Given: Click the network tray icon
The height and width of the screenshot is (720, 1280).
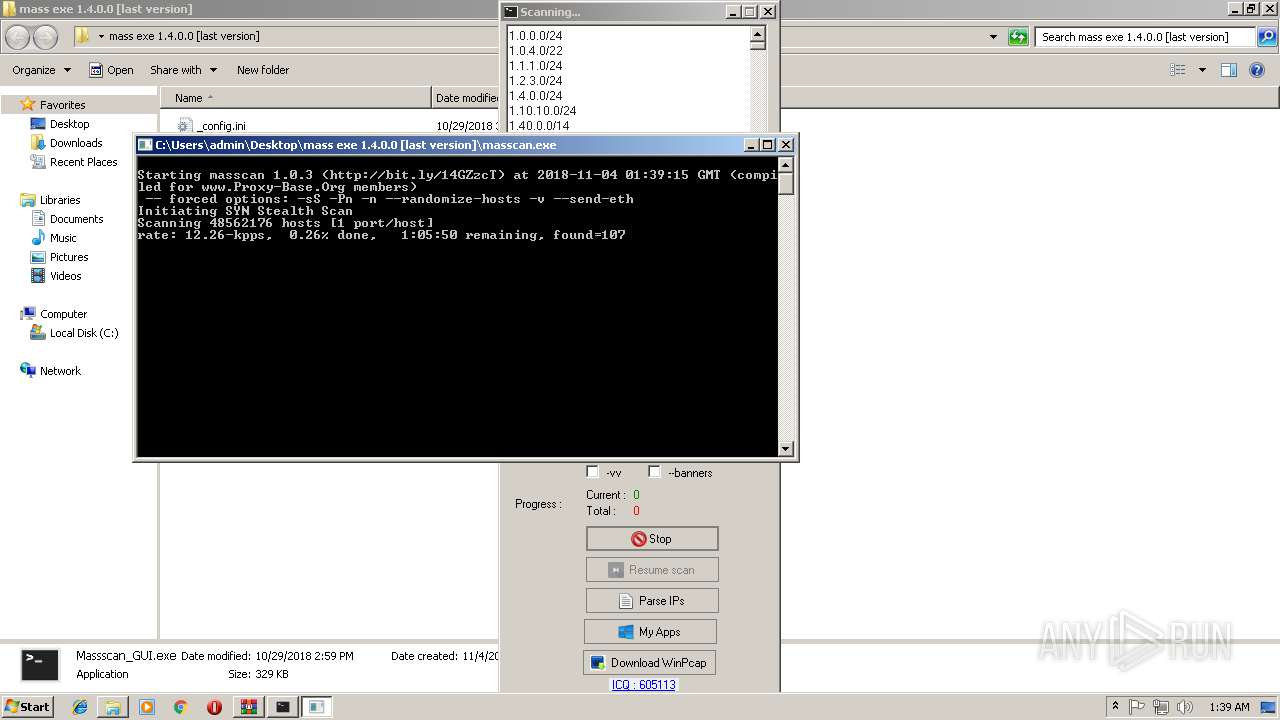Looking at the screenshot, I should 1161,707.
